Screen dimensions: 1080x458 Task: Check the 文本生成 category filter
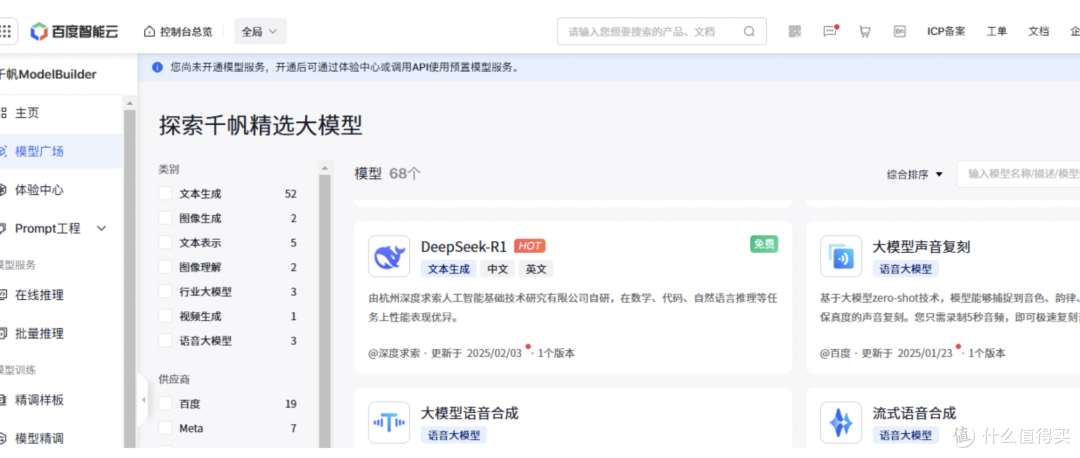point(165,194)
